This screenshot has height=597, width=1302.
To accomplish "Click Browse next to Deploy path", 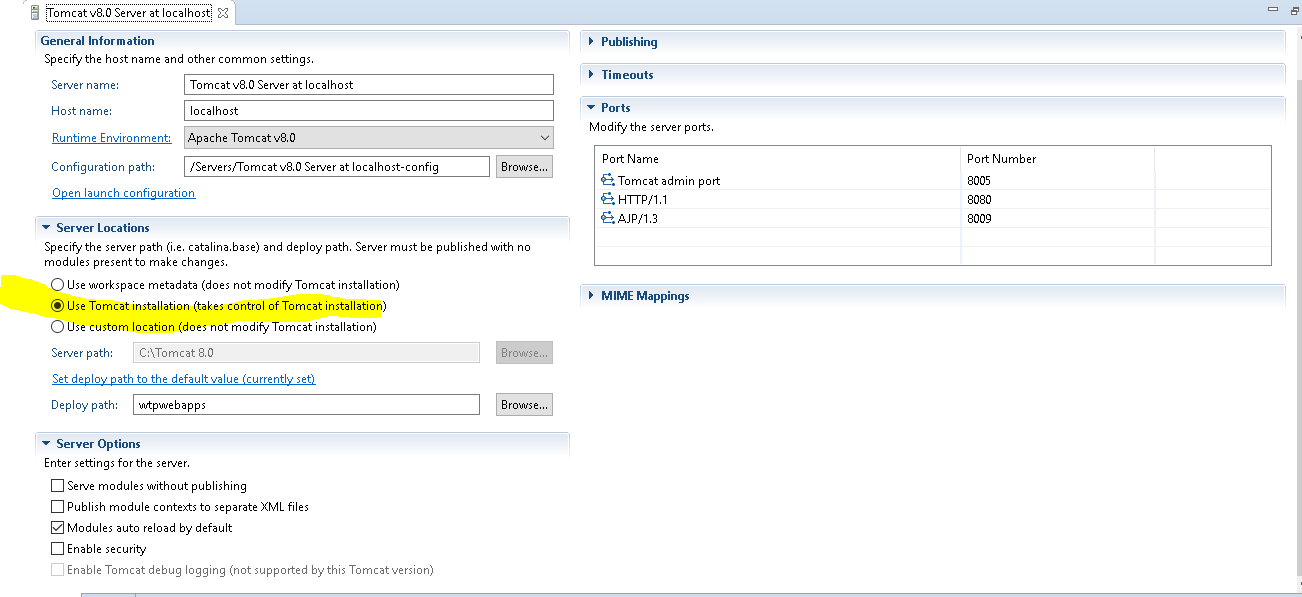I will 524,405.
